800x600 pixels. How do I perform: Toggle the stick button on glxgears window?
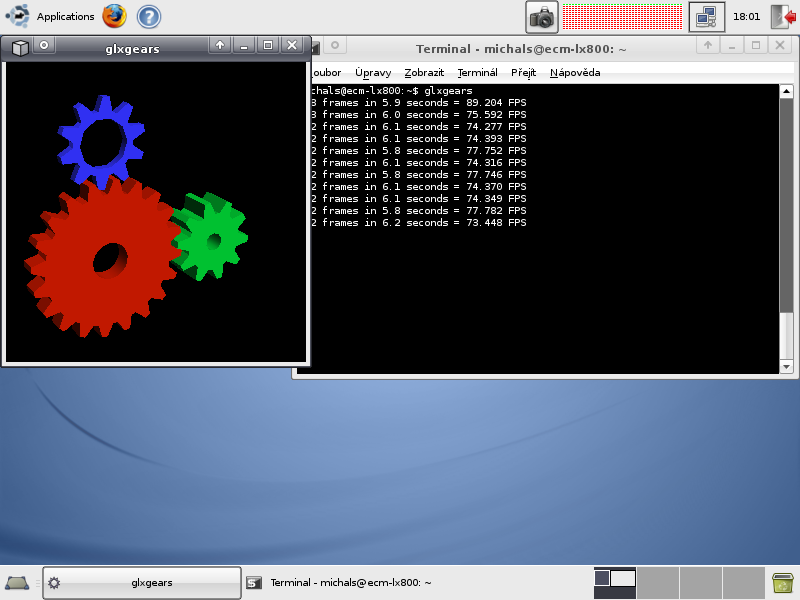tap(44, 45)
